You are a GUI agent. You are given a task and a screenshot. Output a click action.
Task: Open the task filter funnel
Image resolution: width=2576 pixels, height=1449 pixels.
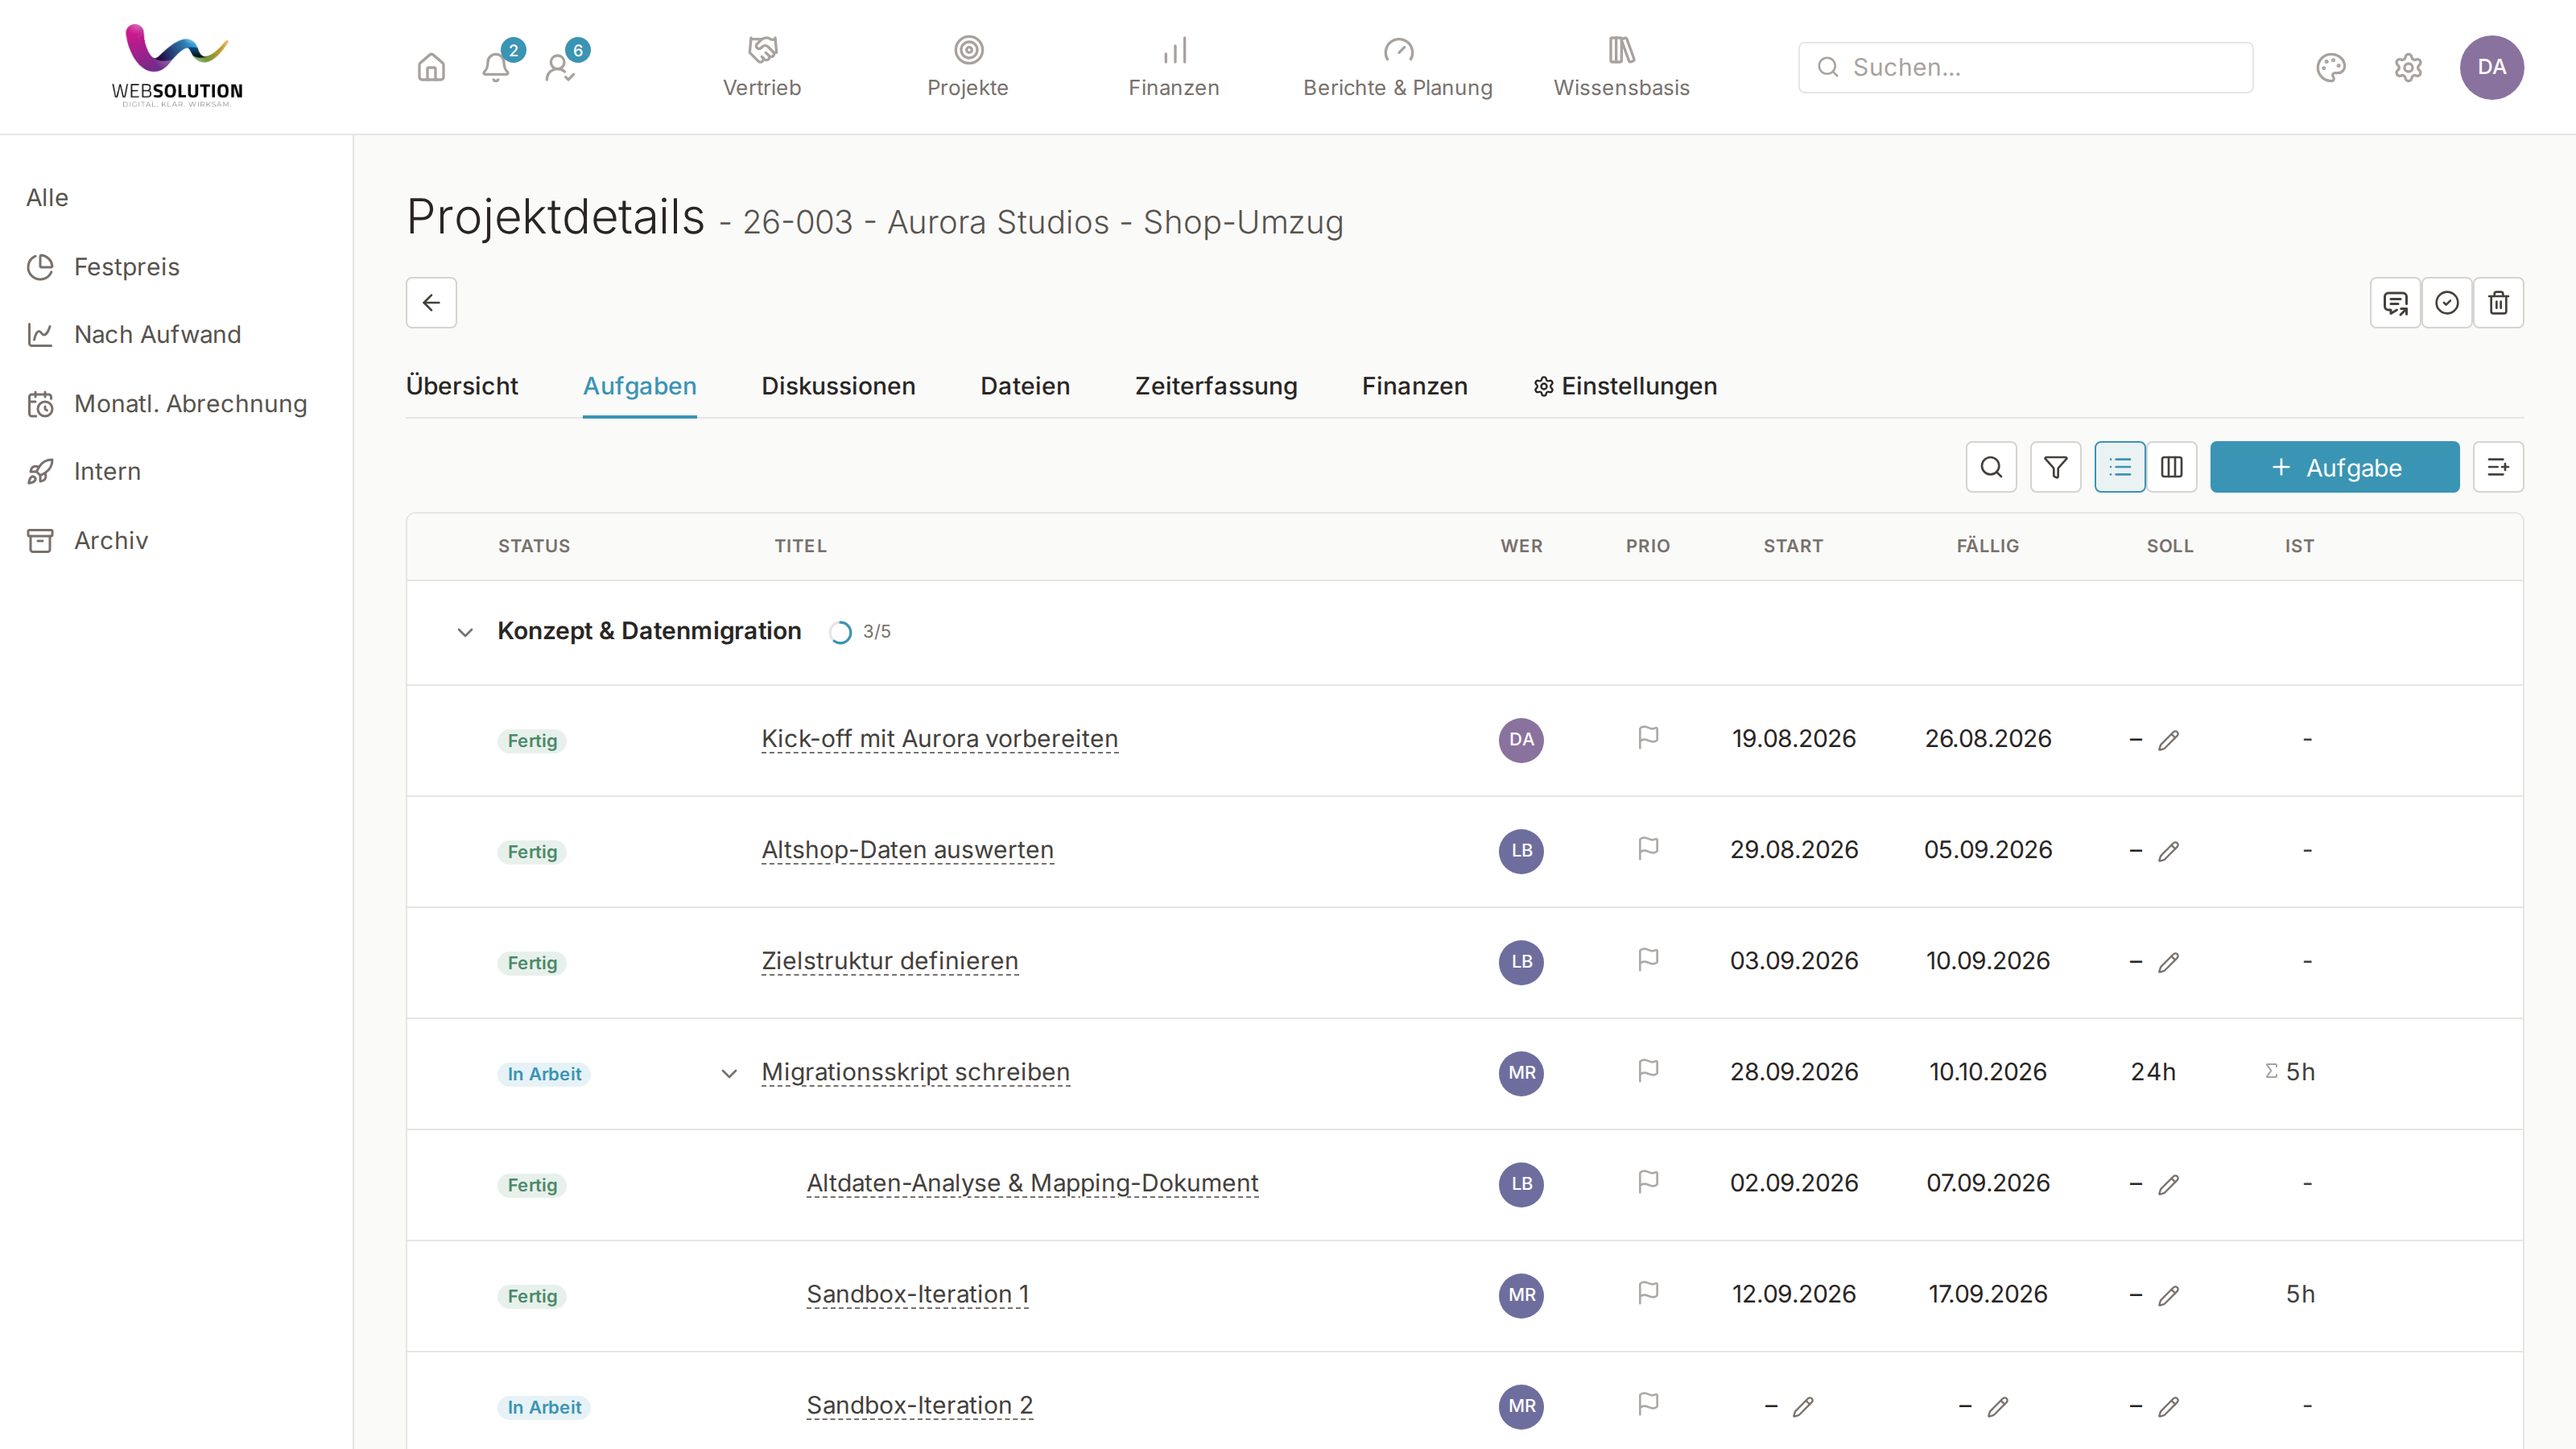[2056, 467]
